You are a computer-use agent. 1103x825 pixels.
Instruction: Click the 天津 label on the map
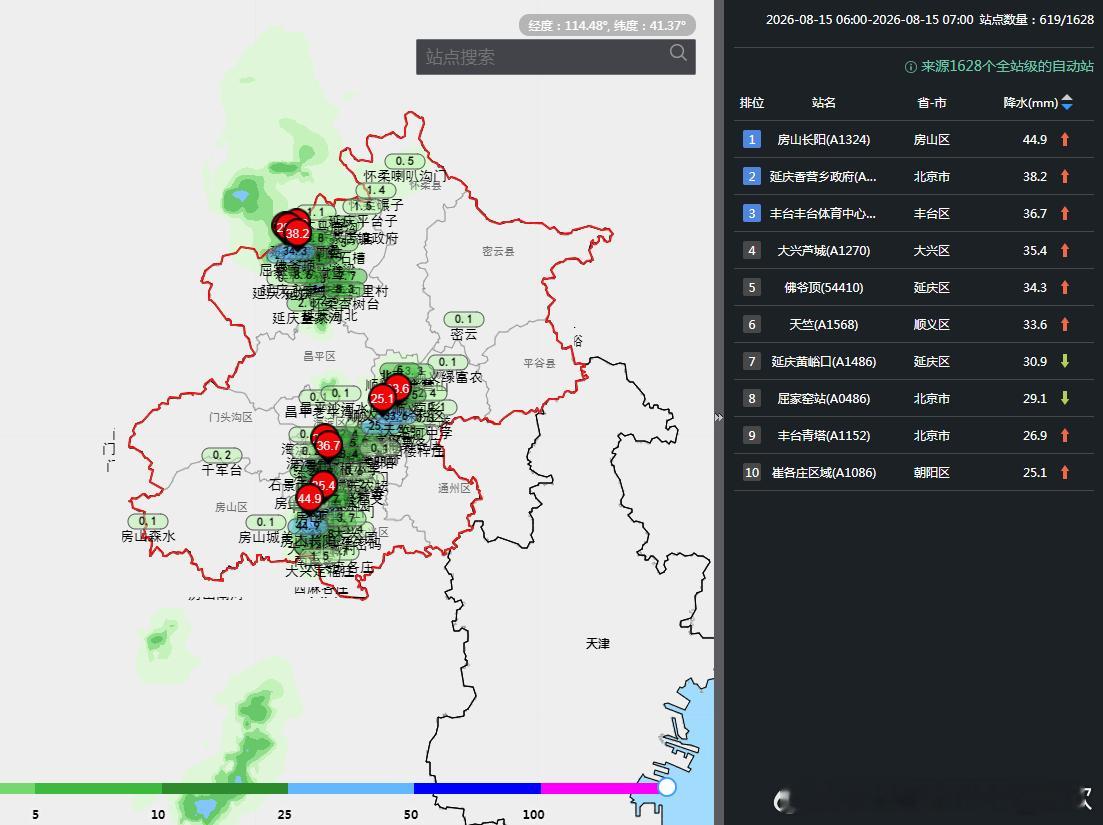pyautogui.click(x=598, y=644)
